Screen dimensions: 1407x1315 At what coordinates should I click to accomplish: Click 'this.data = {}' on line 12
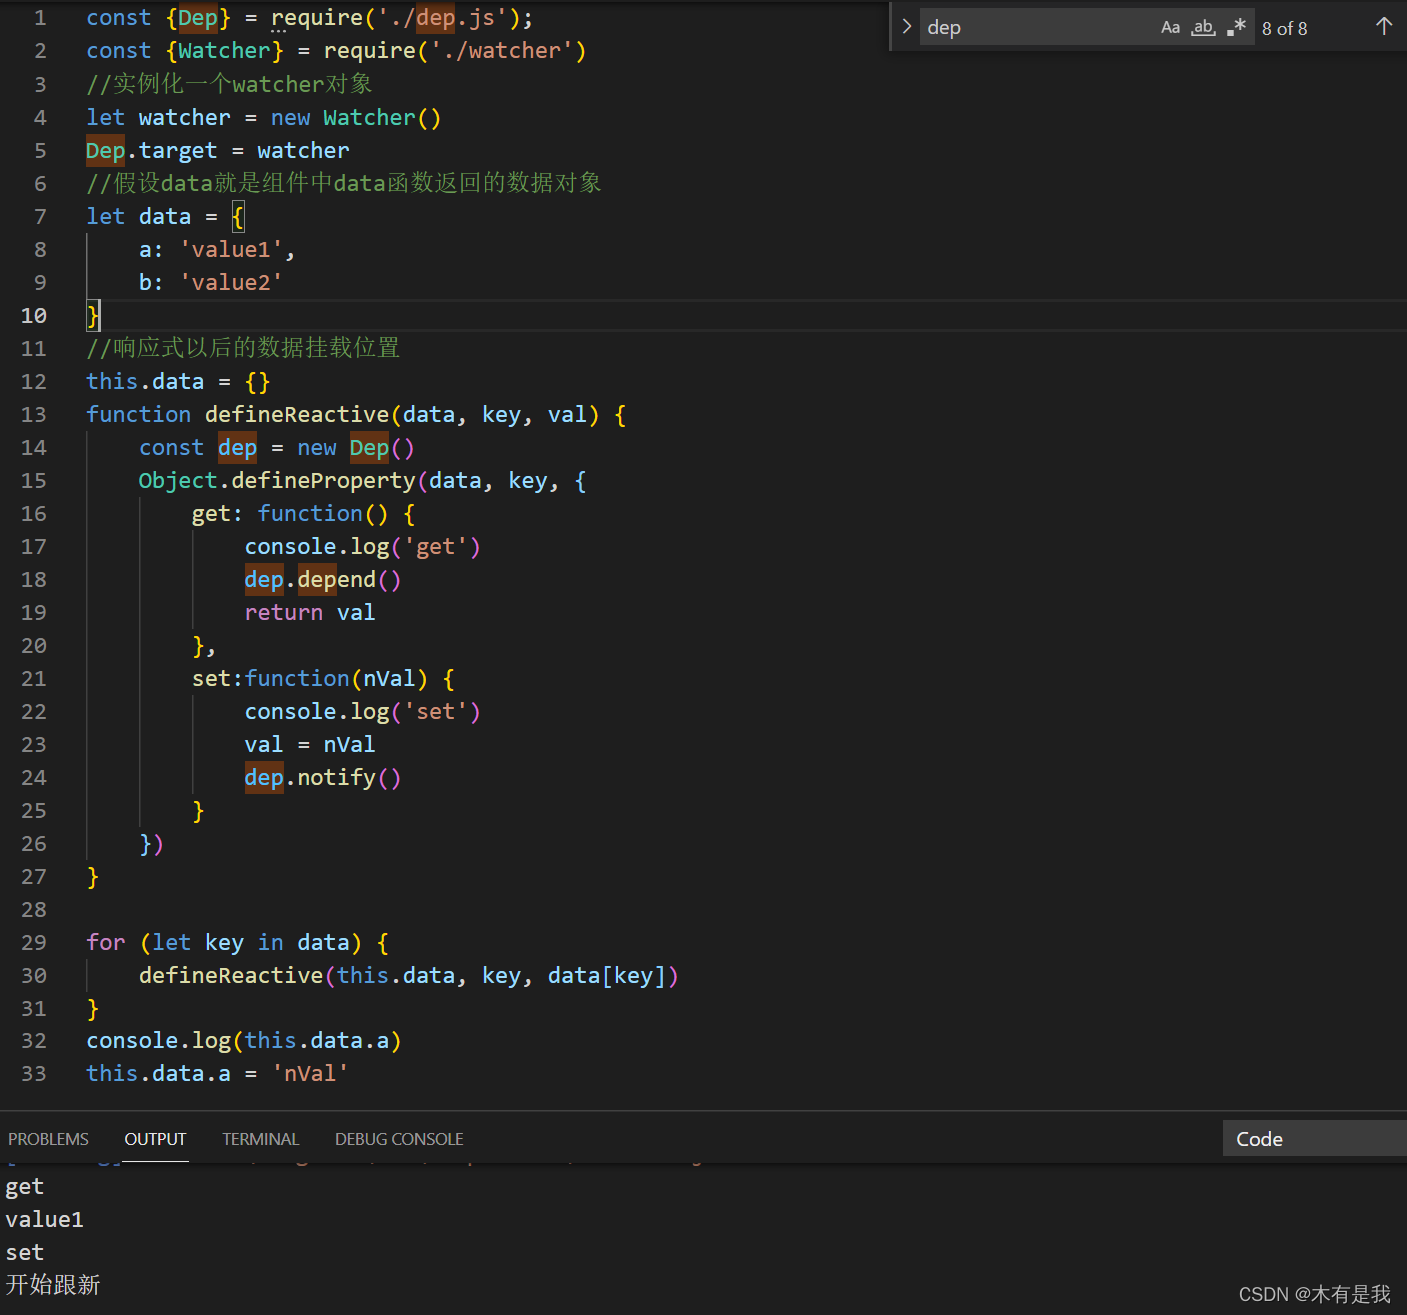[178, 382]
